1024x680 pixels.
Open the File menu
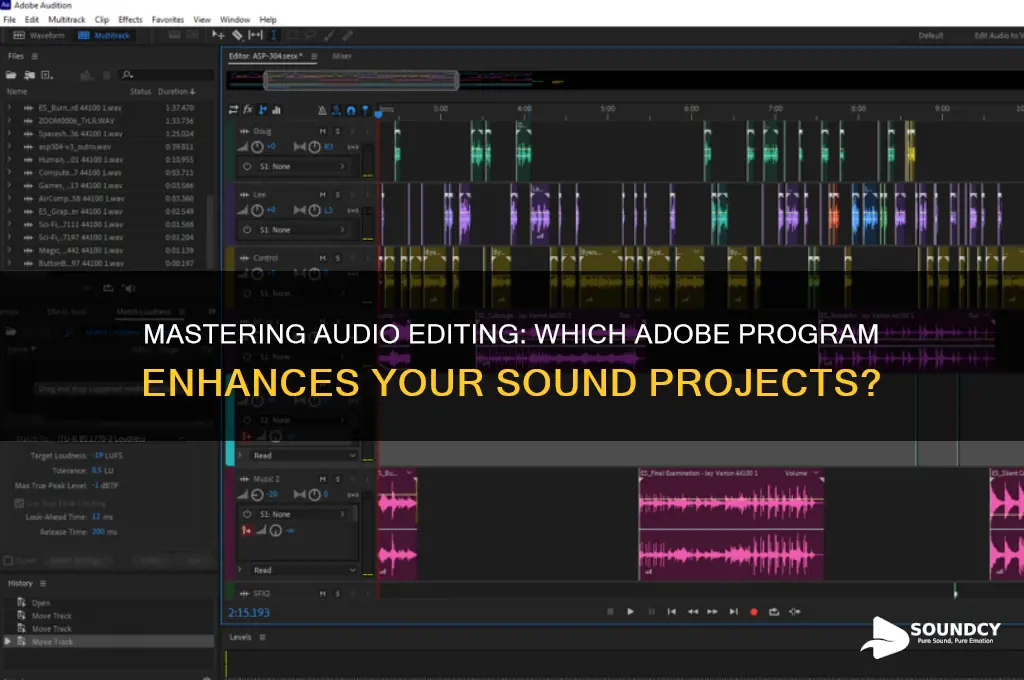click(9, 20)
